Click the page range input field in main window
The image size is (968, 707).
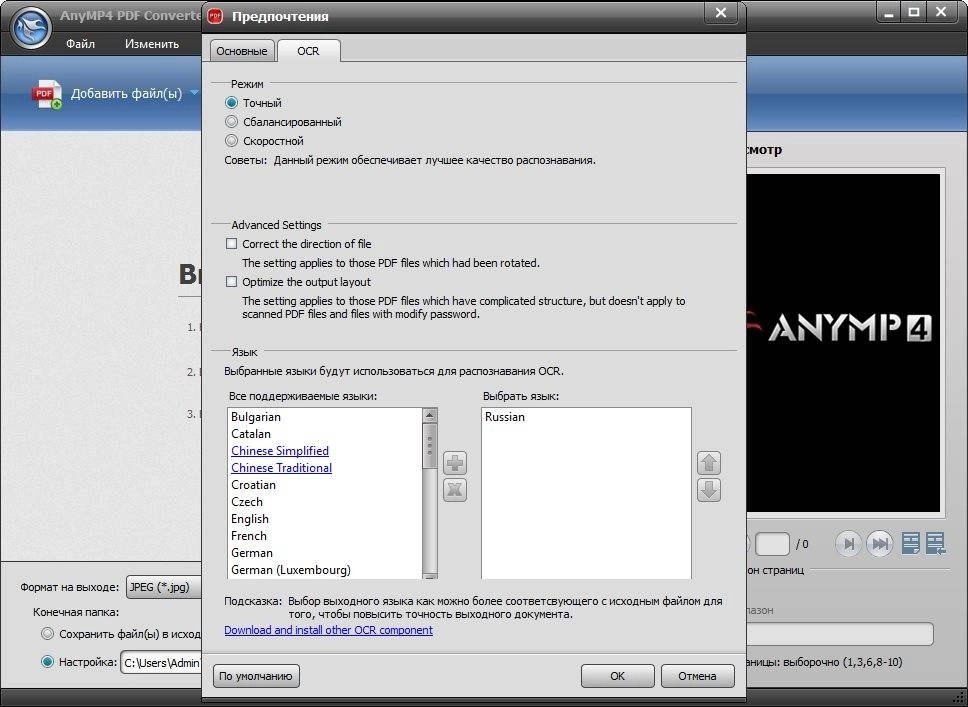click(x=840, y=634)
